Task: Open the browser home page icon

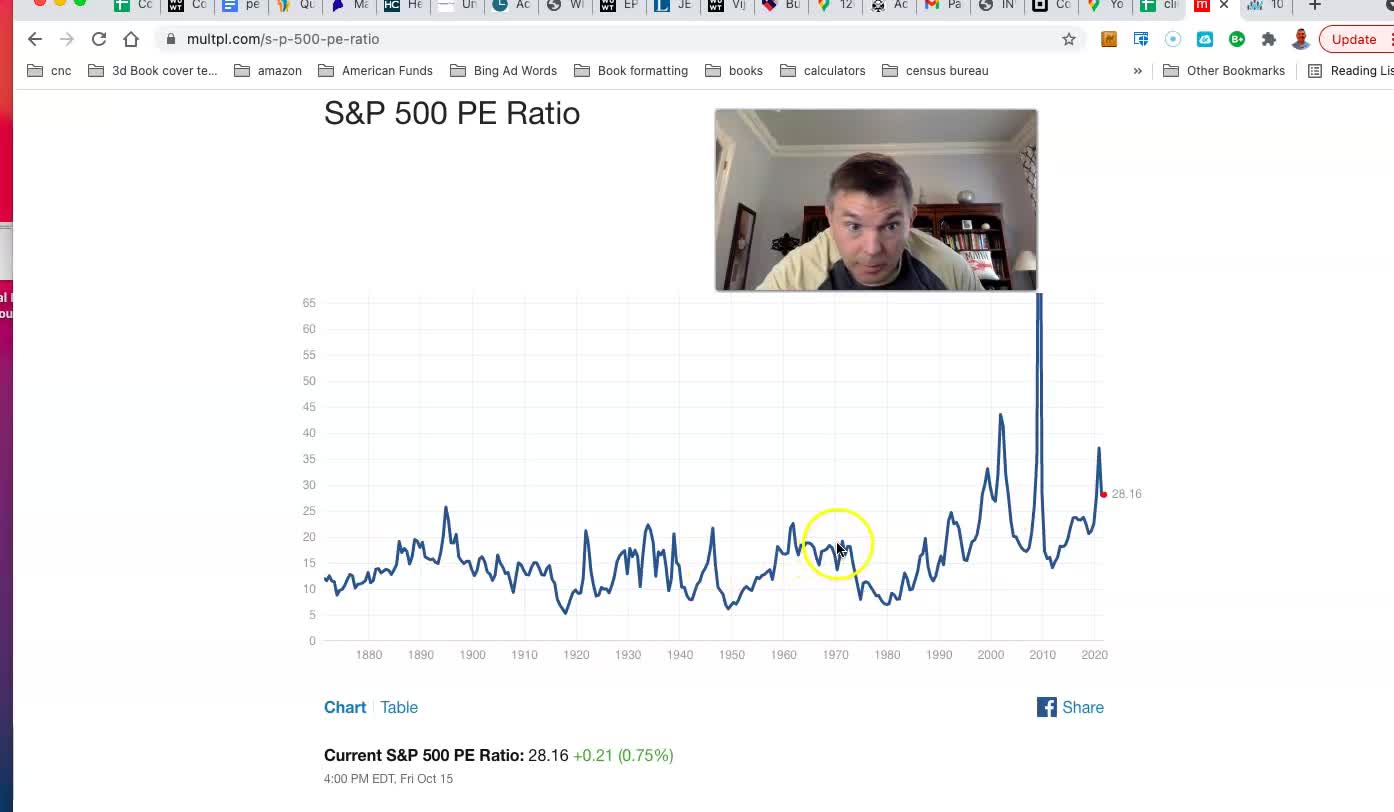Action: [x=131, y=39]
